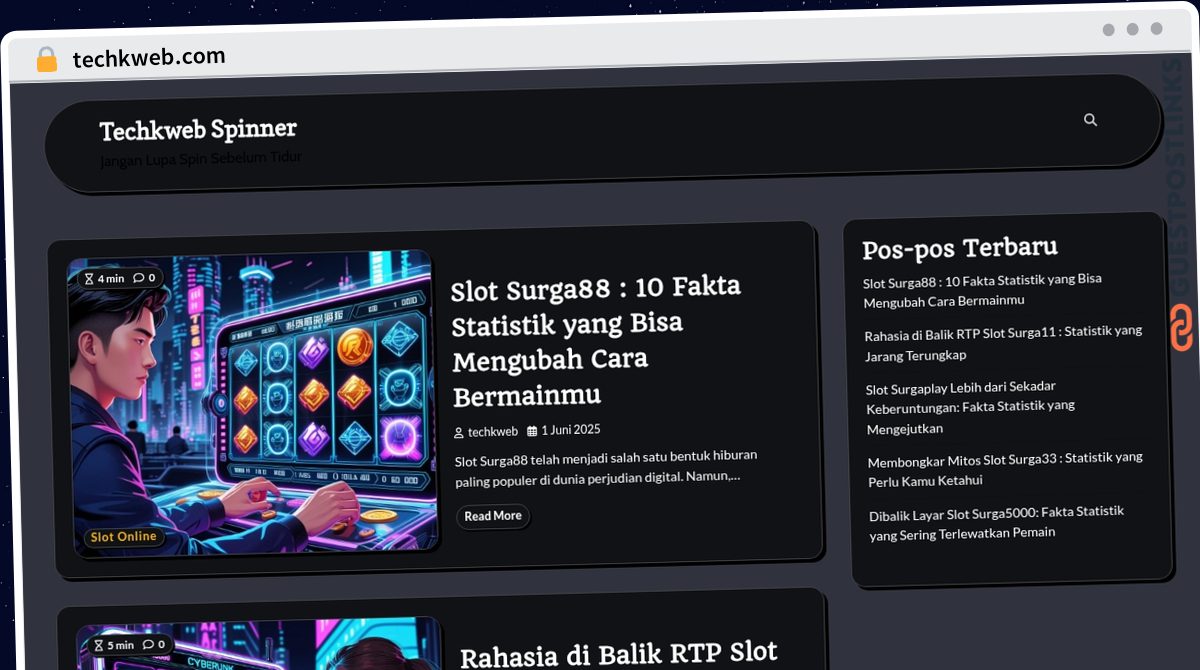
Task: Click the 4 min hourglass icon
Action: point(89,279)
